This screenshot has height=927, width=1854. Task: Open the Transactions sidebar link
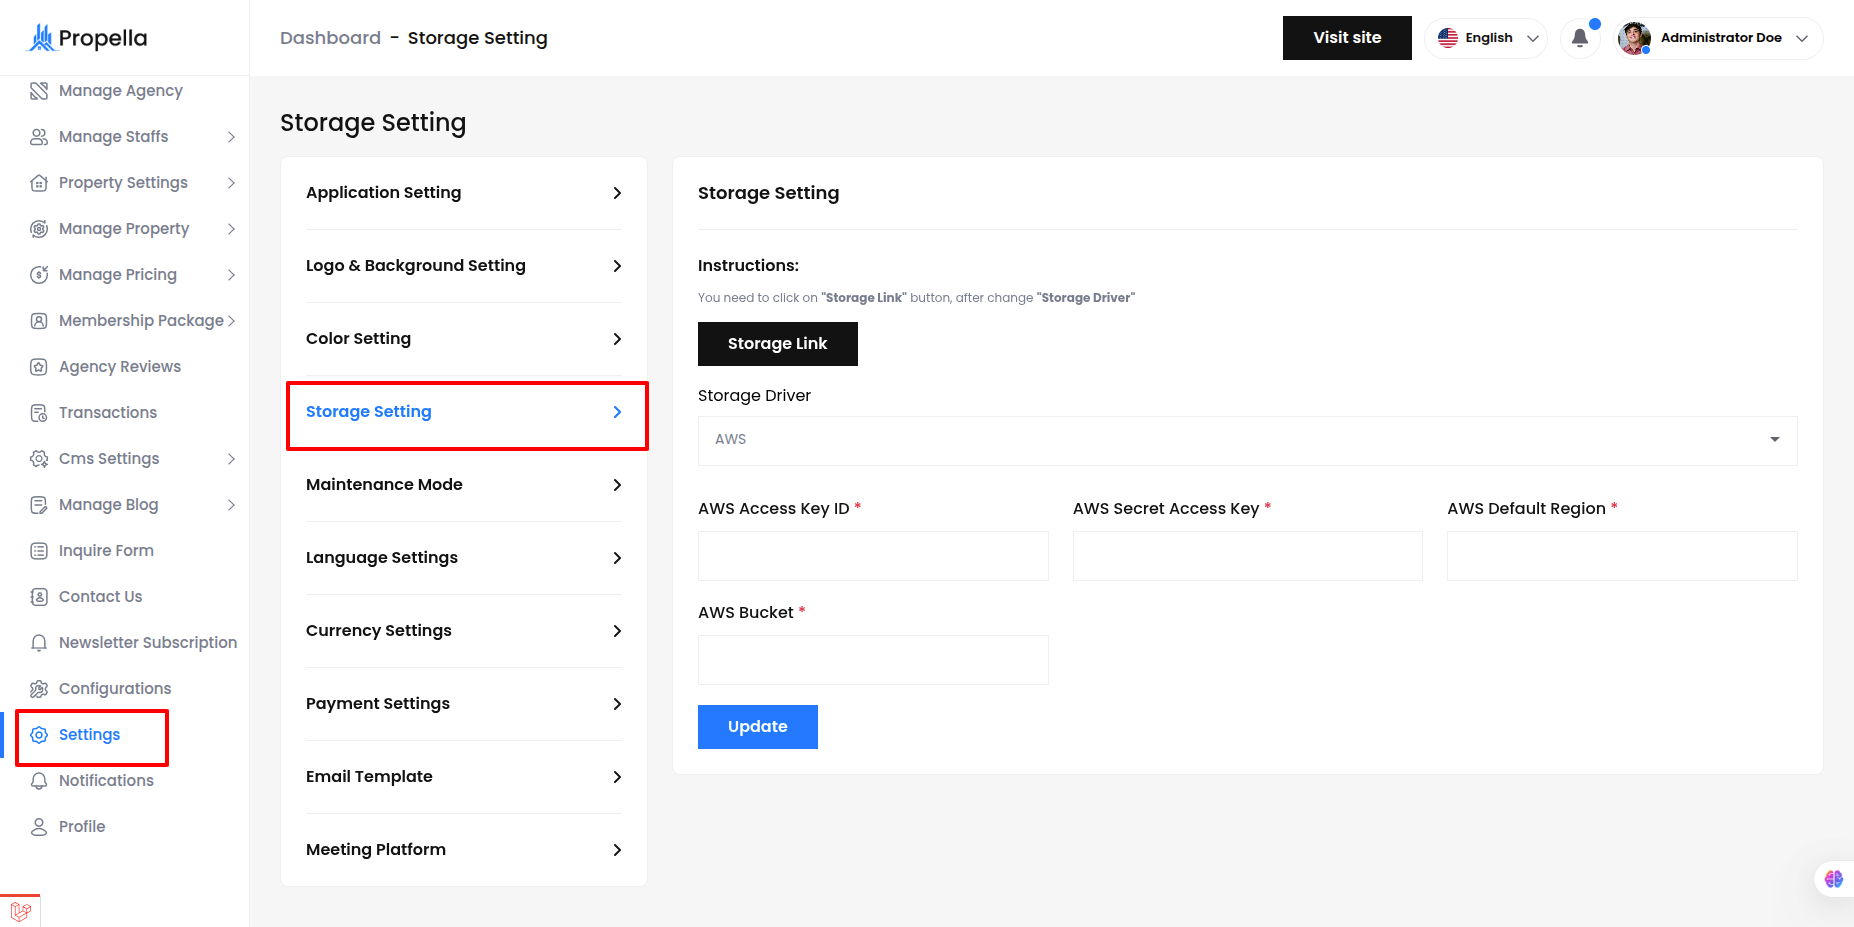[x=108, y=413]
